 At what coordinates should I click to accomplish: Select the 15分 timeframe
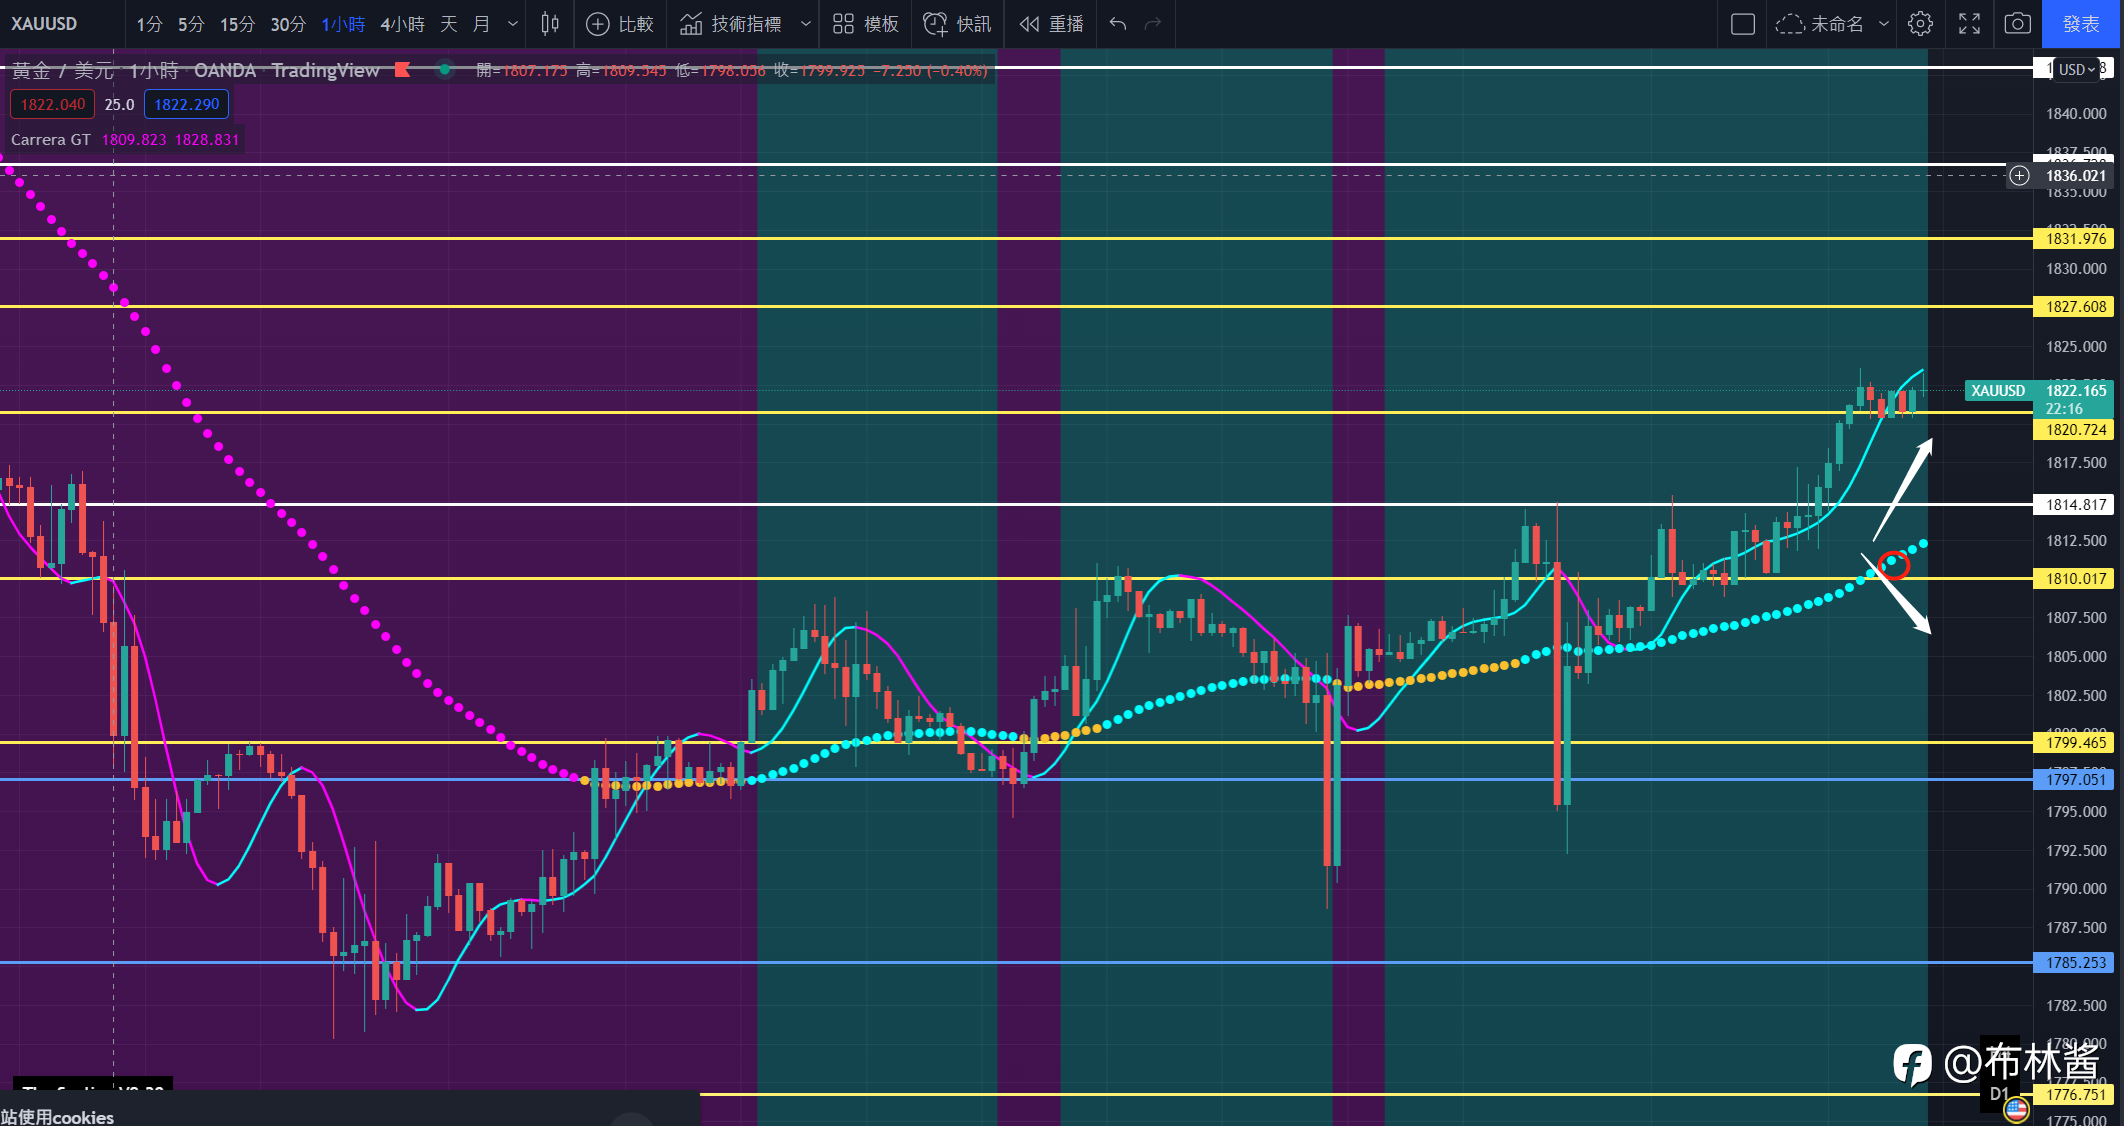click(x=237, y=23)
